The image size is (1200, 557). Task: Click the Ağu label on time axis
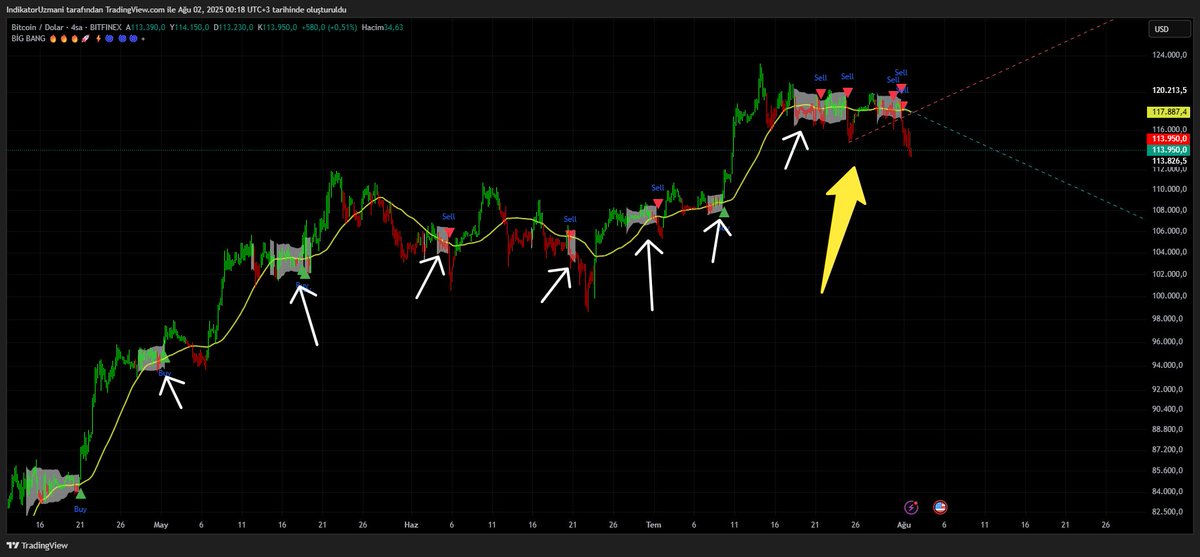pyautogui.click(x=903, y=524)
